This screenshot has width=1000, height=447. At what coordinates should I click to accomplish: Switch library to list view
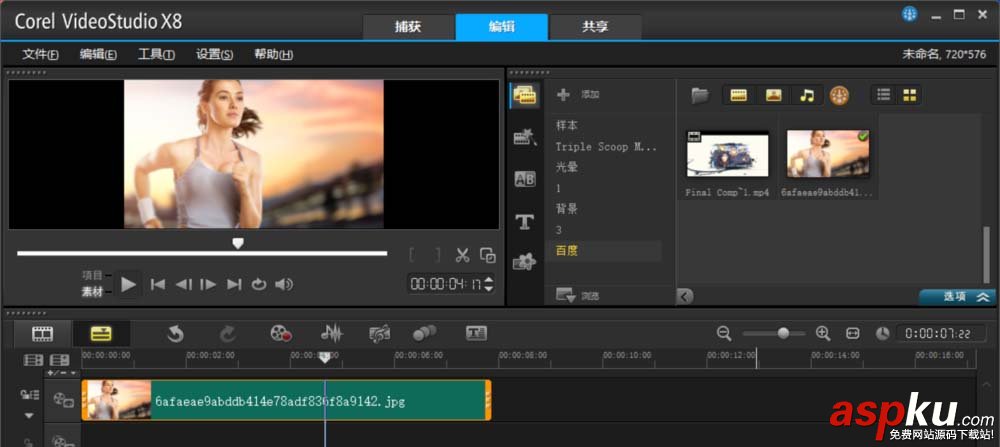point(883,96)
